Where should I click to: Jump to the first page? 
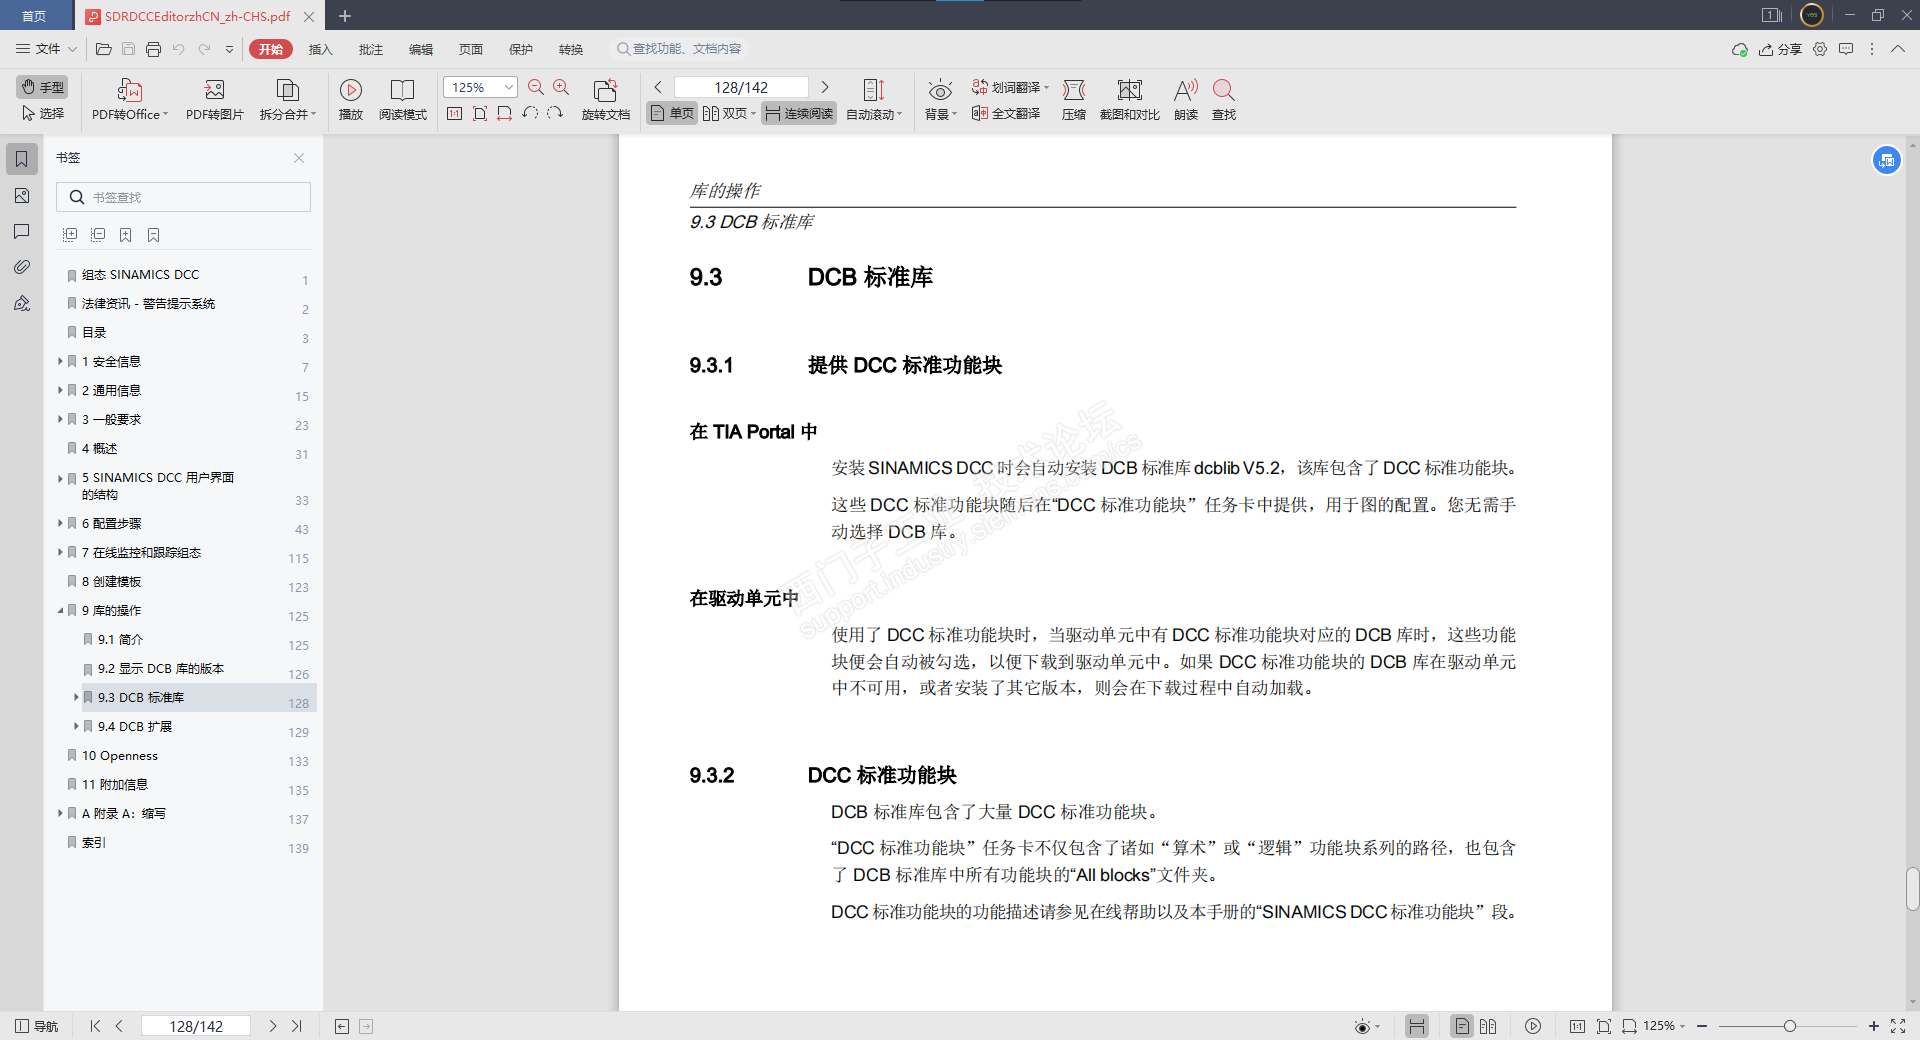(x=95, y=1026)
